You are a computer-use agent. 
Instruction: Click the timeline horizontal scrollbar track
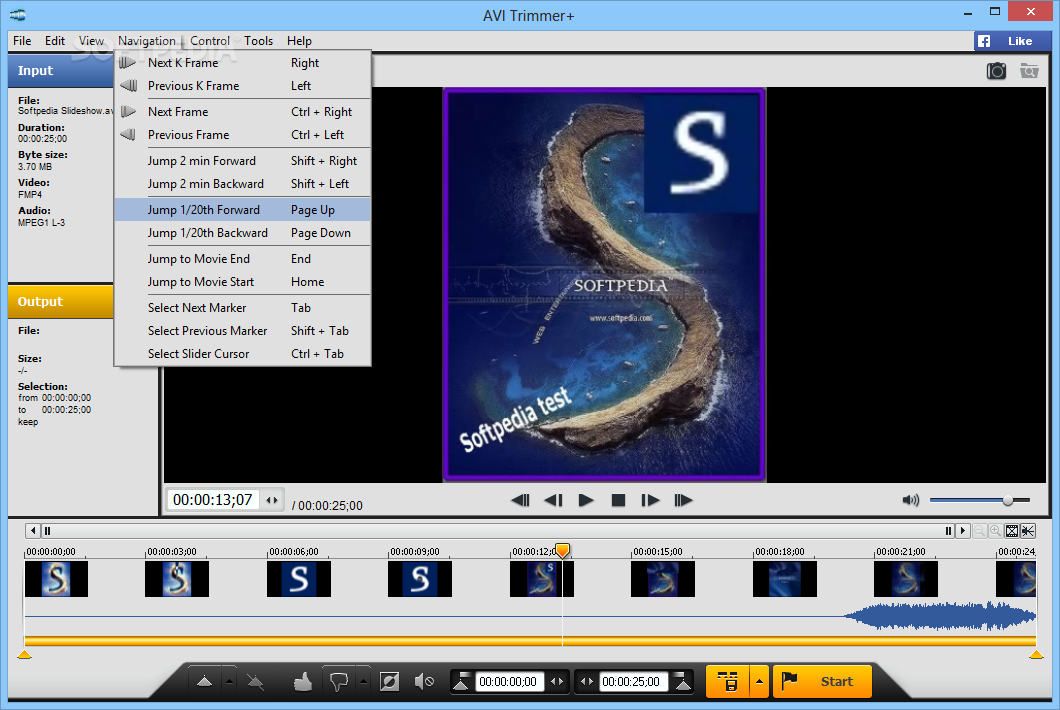coord(498,531)
